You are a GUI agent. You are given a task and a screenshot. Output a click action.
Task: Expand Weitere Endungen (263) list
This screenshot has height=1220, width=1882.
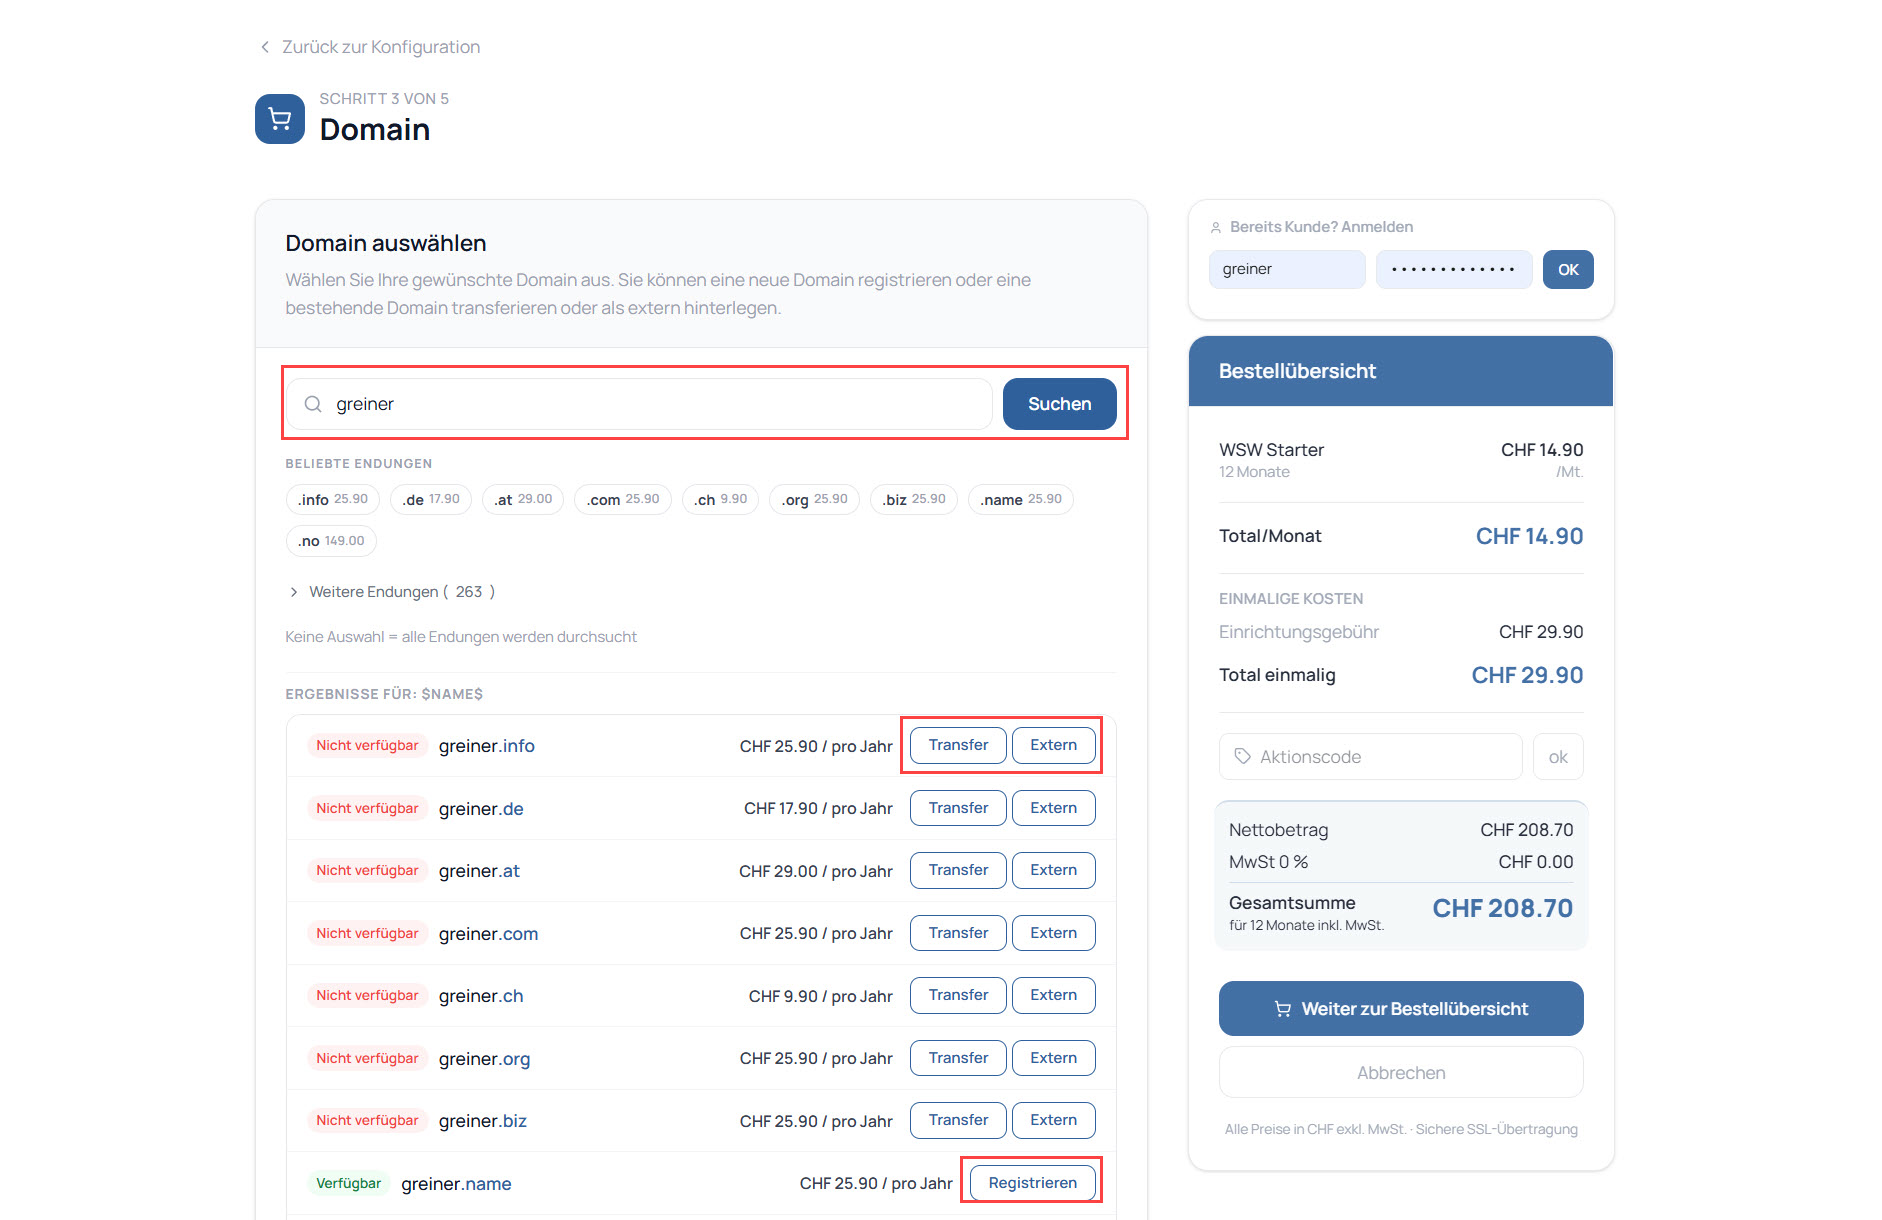pyautogui.click(x=392, y=592)
